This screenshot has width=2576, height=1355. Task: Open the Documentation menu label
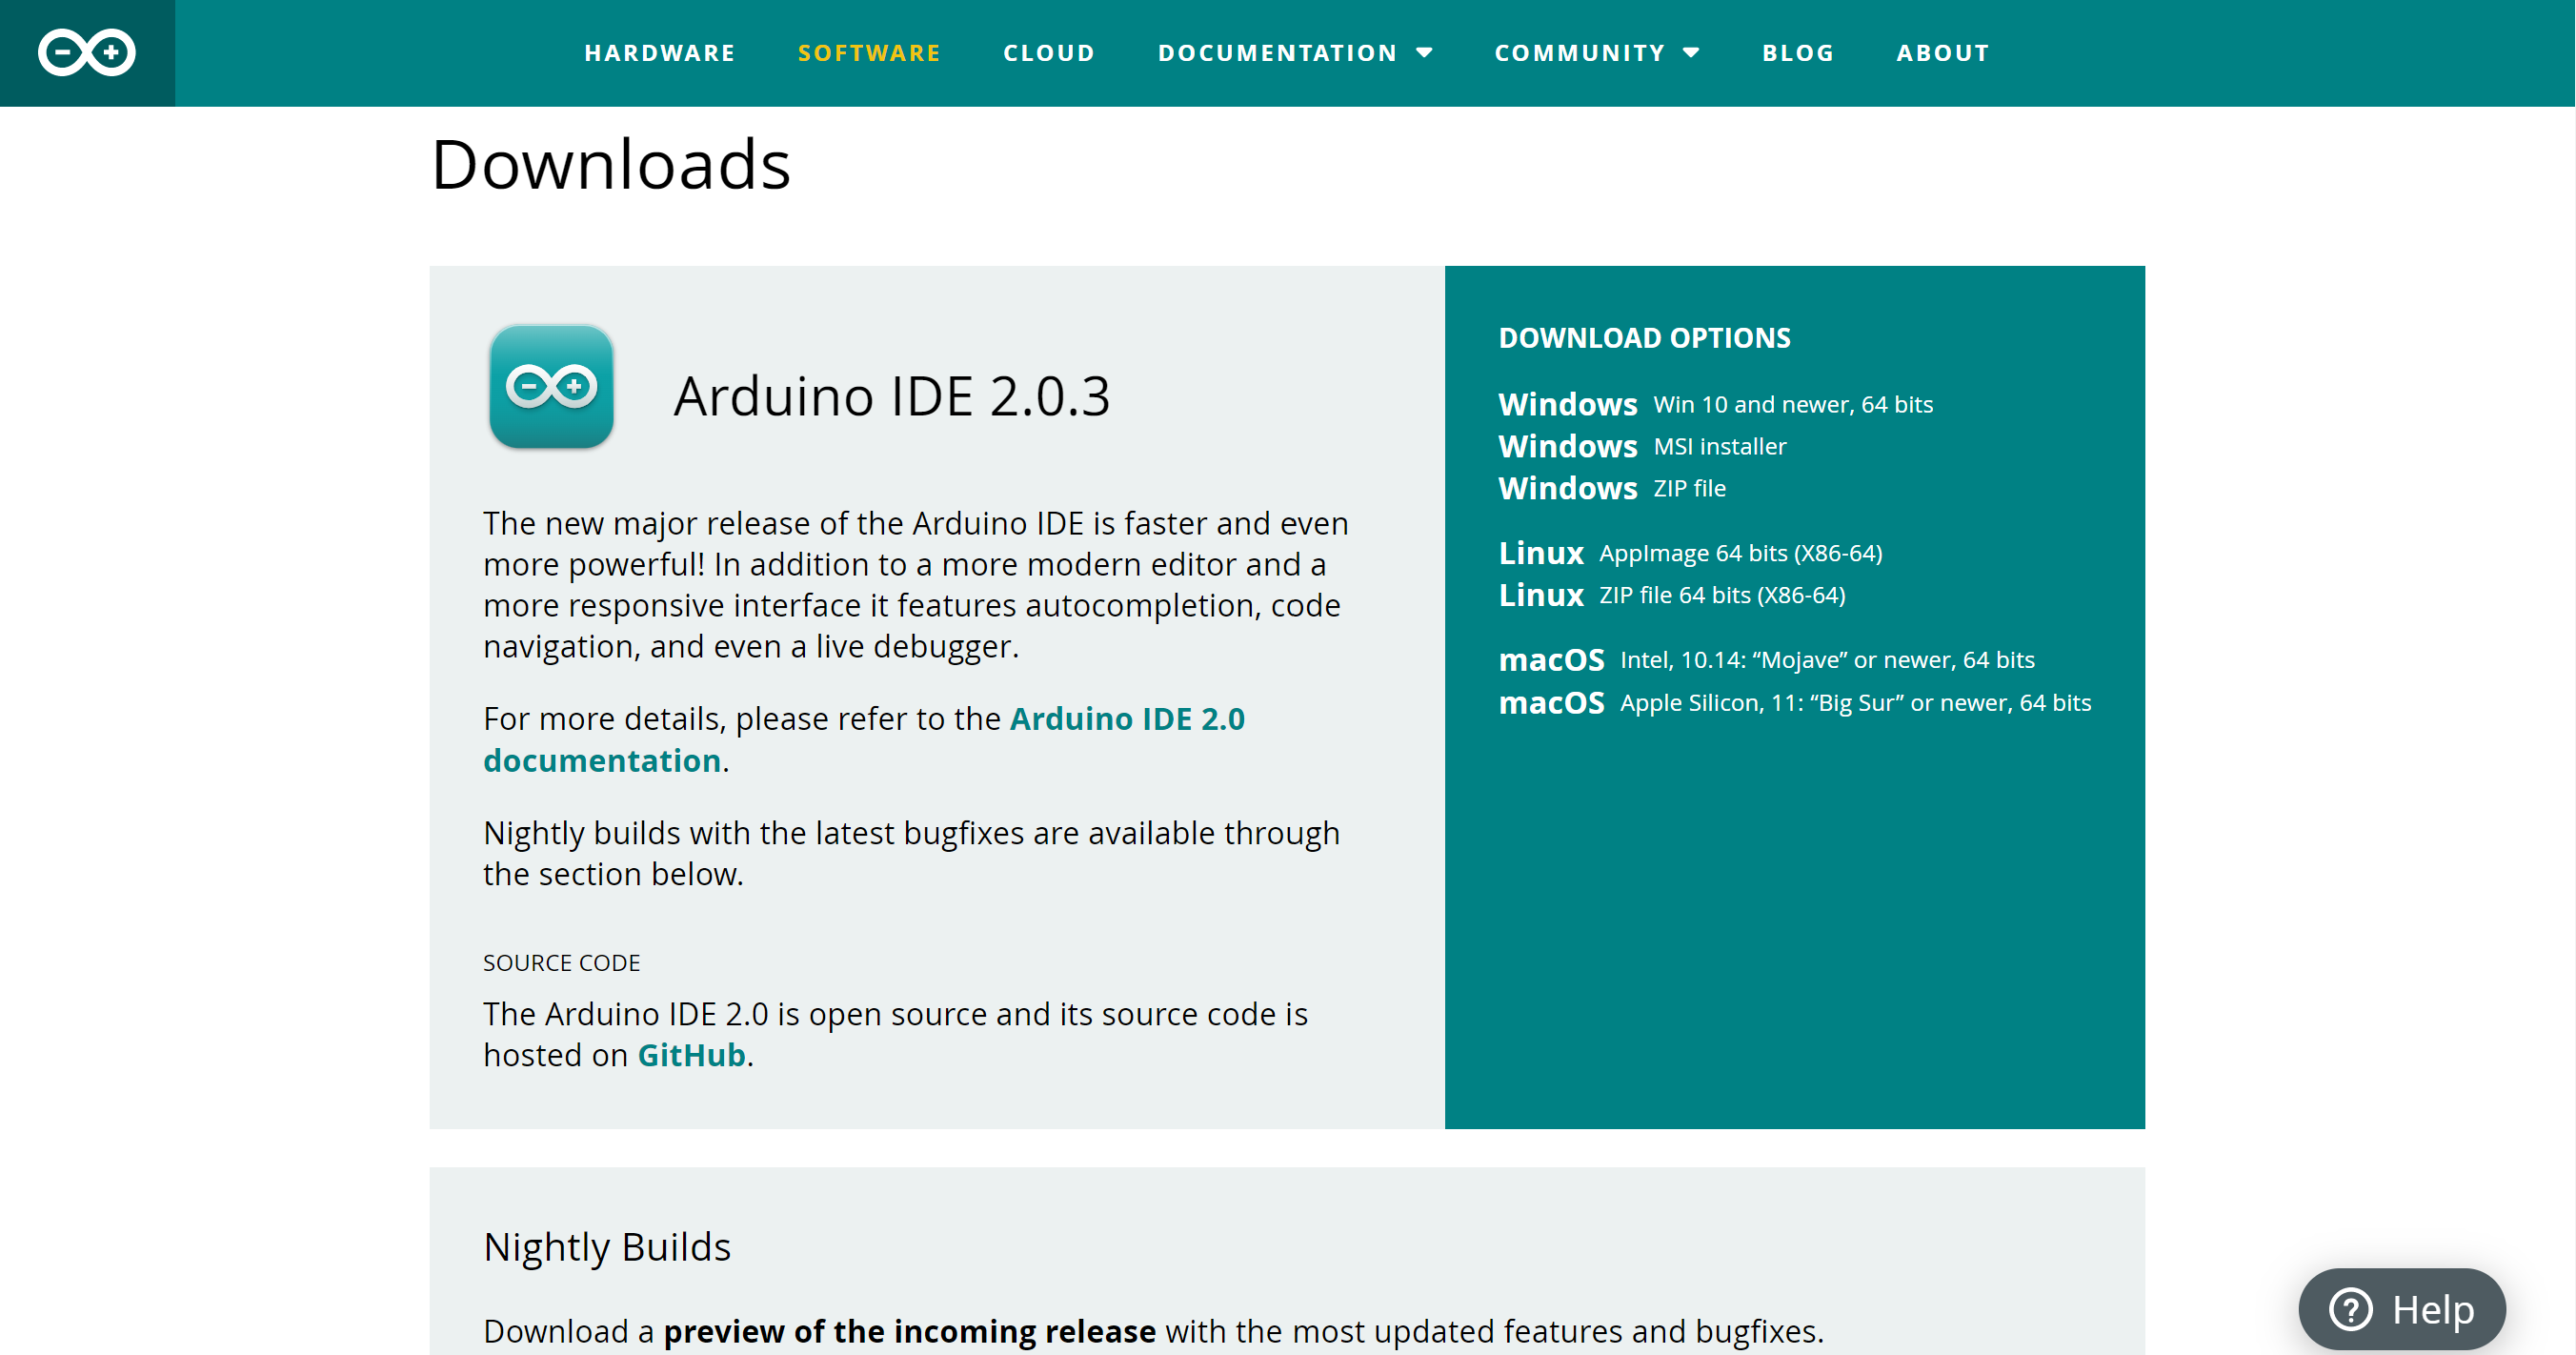1277,53
